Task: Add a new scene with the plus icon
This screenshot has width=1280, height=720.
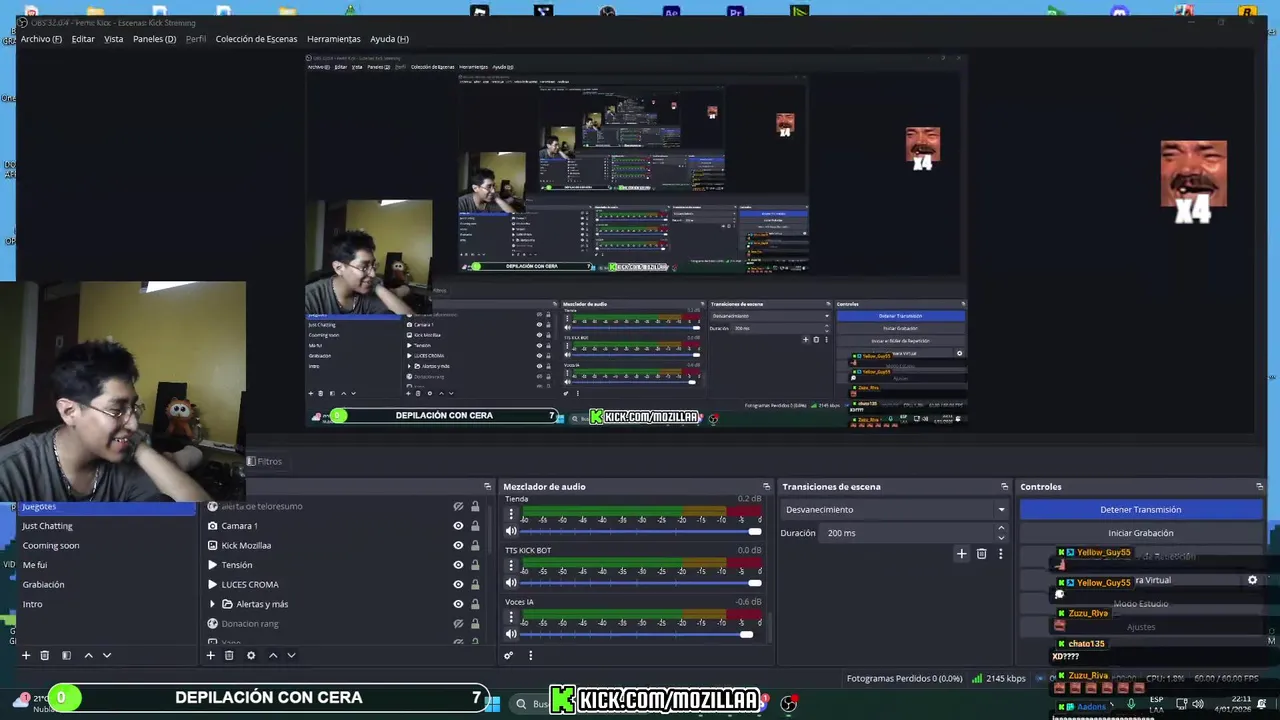Action: (26, 655)
